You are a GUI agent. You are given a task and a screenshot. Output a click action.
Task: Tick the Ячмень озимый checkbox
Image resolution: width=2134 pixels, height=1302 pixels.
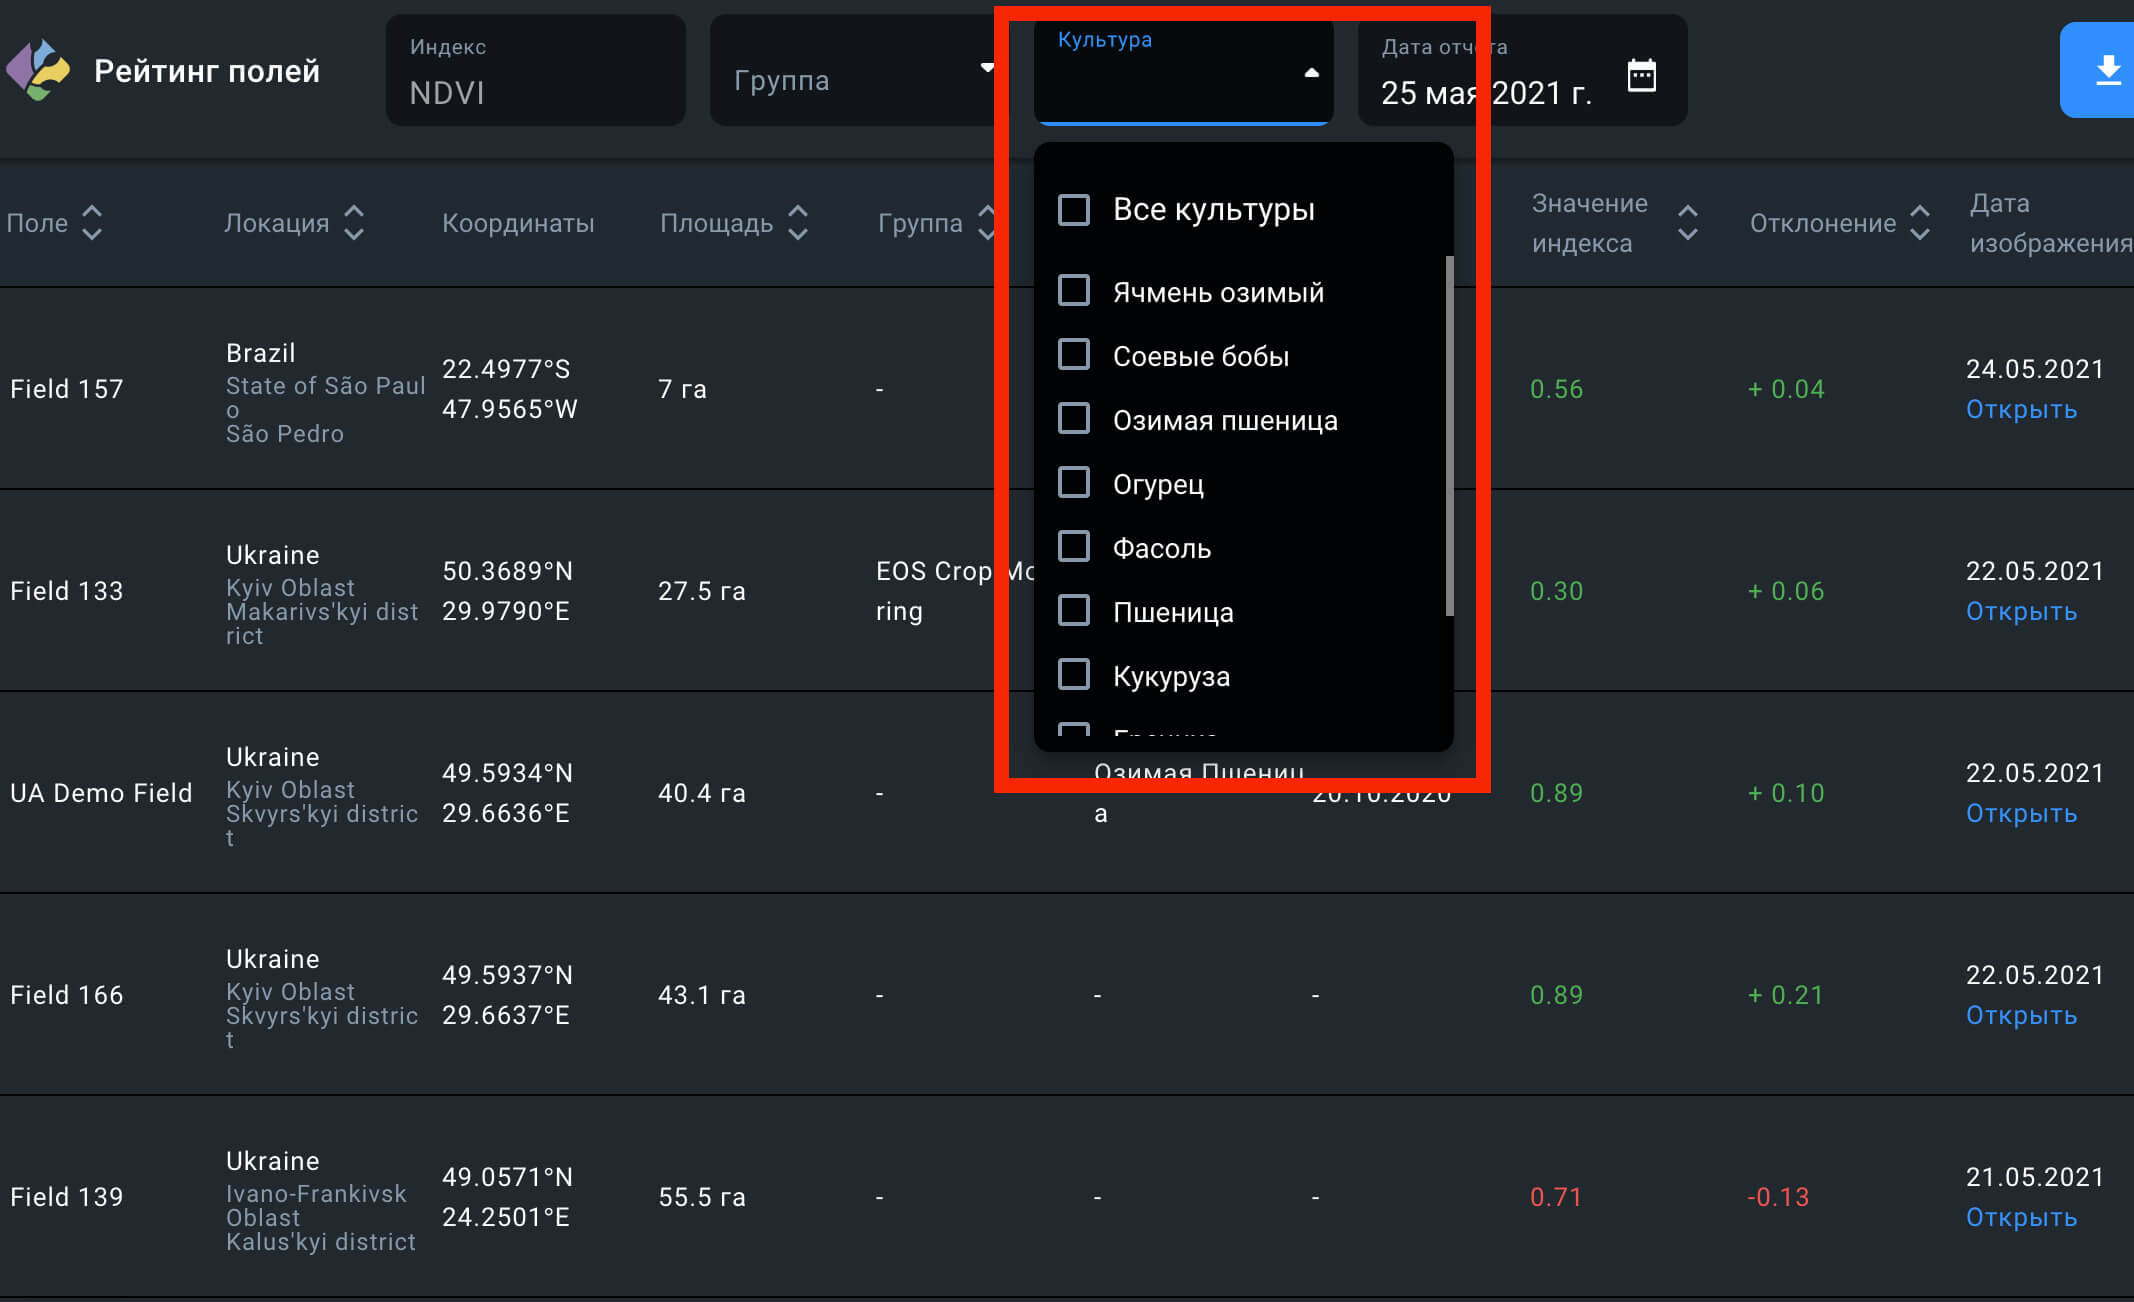pos(1074,291)
